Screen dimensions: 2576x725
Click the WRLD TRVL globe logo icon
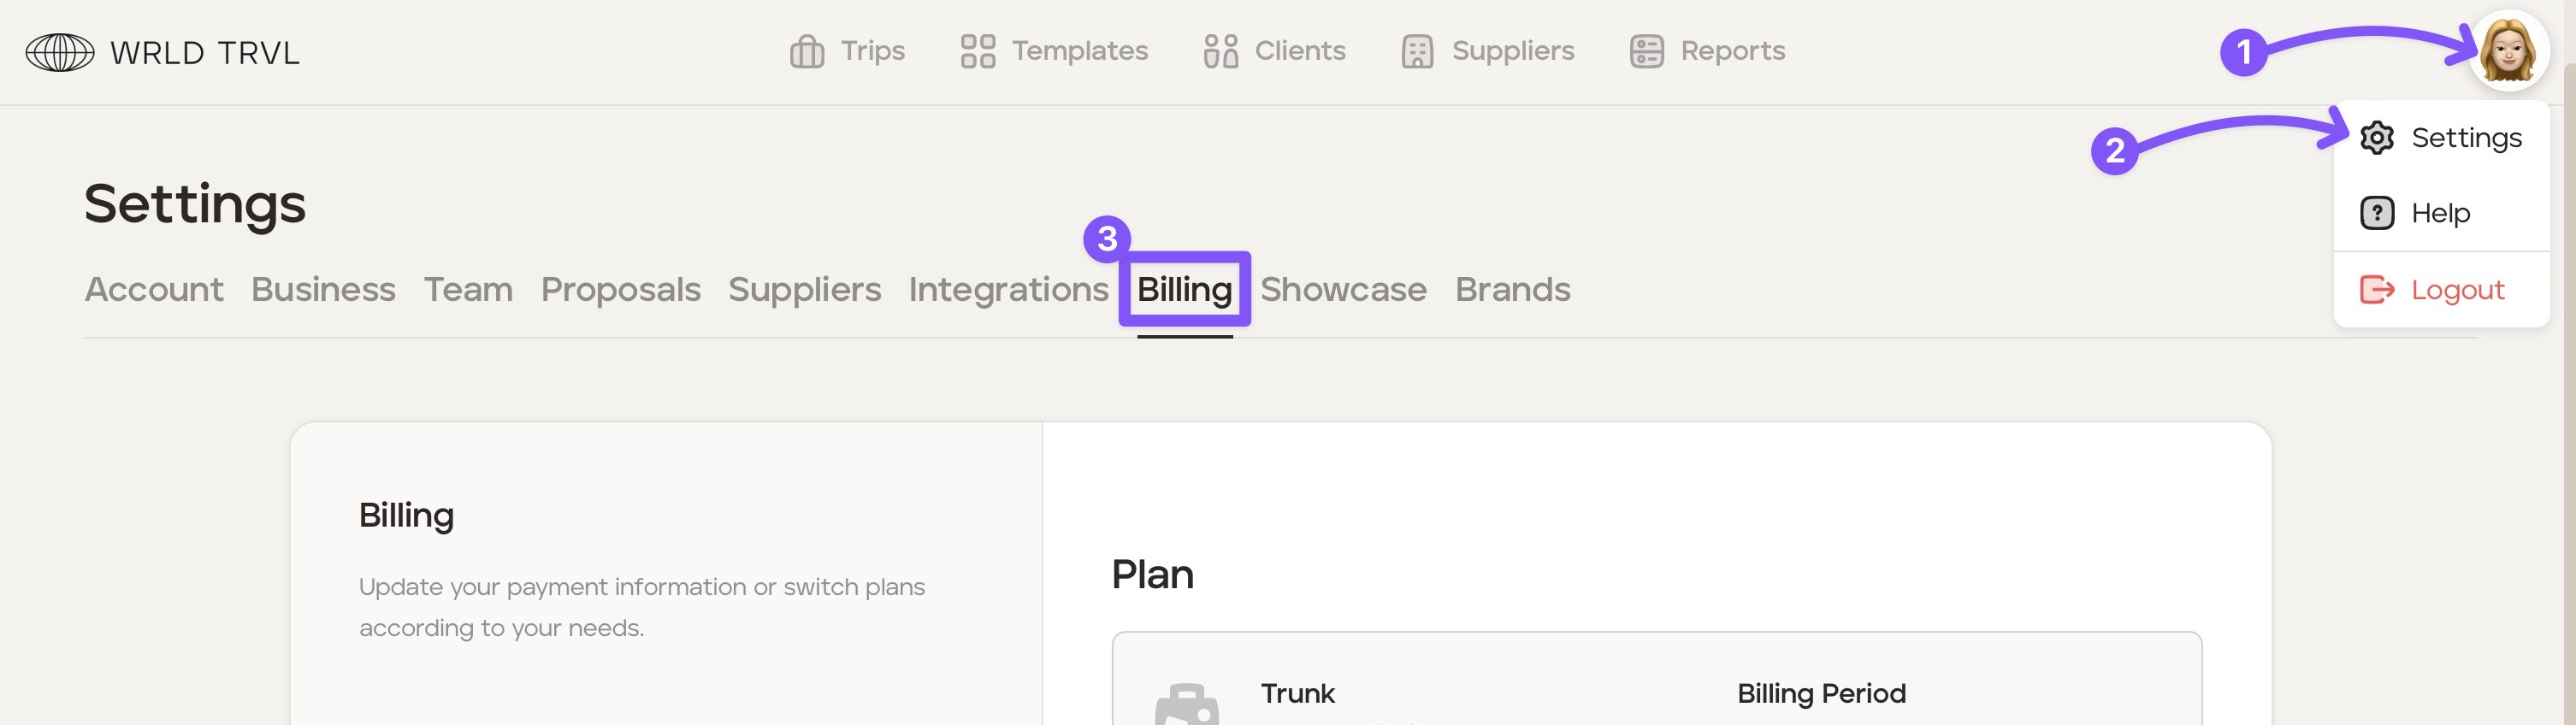[x=60, y=52]
